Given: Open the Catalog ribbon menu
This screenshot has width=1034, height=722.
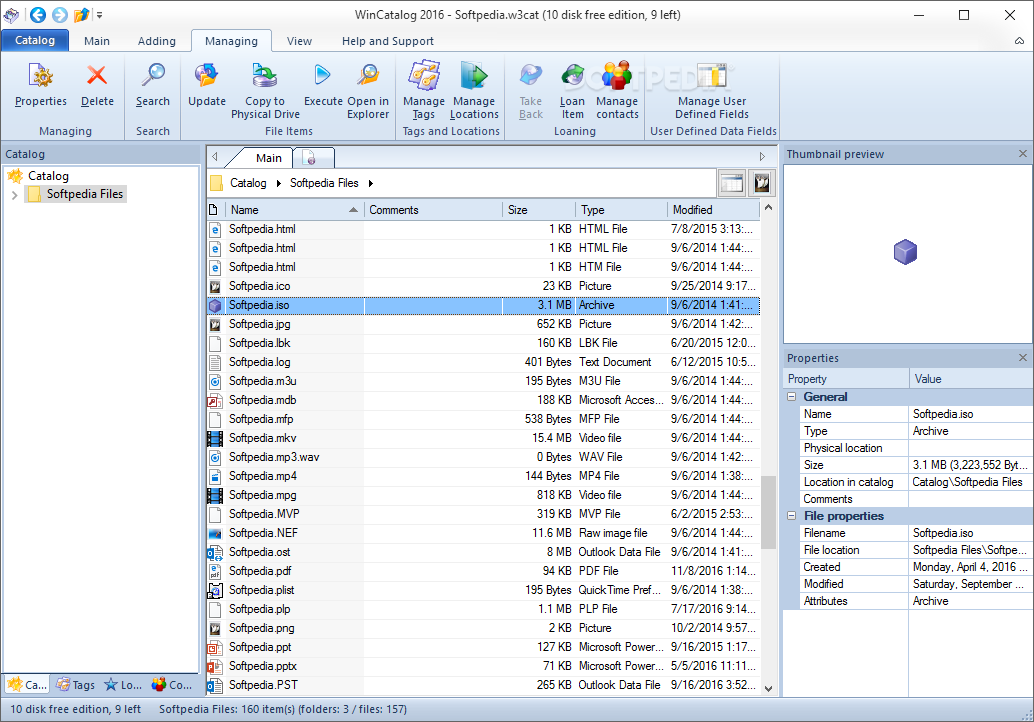Looking at the screenshot, I should [x=35, y=40].
